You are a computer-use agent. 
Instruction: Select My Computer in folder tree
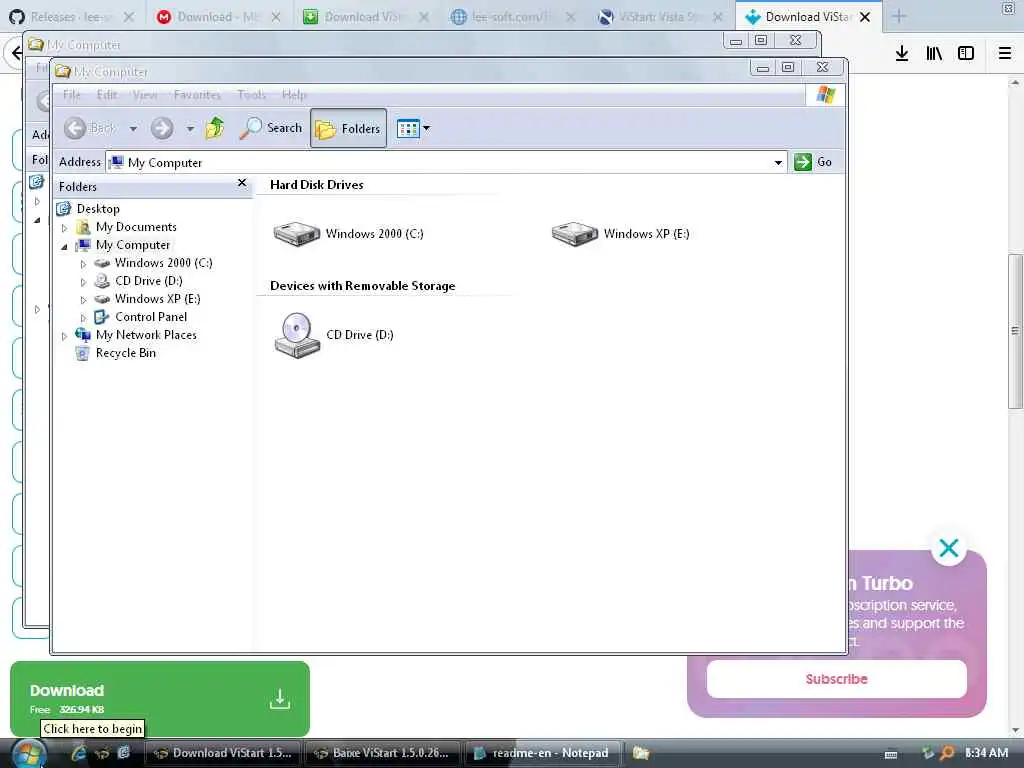pyautogui.click(x=133, y=245)
